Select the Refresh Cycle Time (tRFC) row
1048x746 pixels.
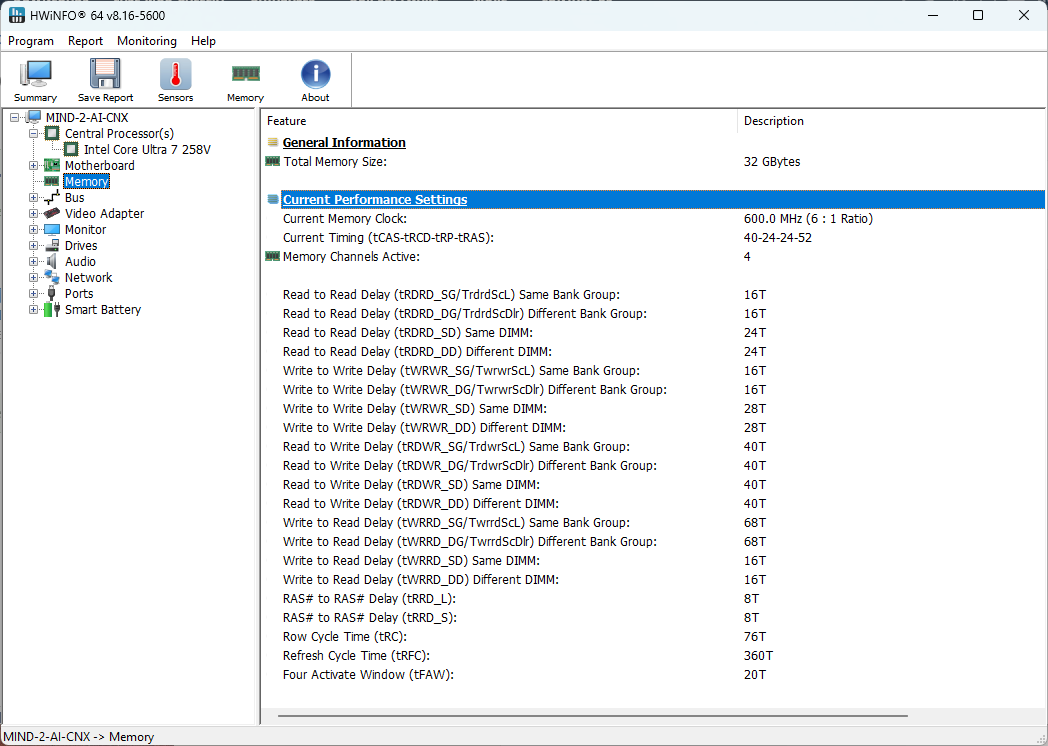(x=654, y=656)
